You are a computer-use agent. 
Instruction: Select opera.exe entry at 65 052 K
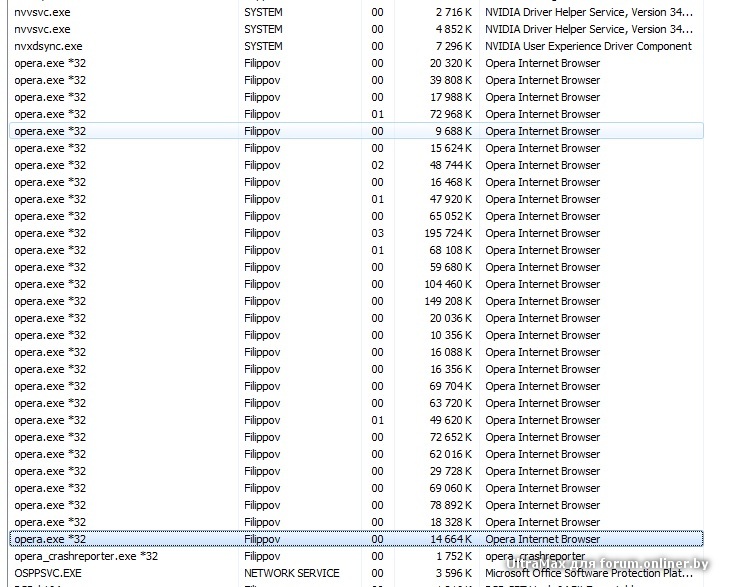(356, 216)
